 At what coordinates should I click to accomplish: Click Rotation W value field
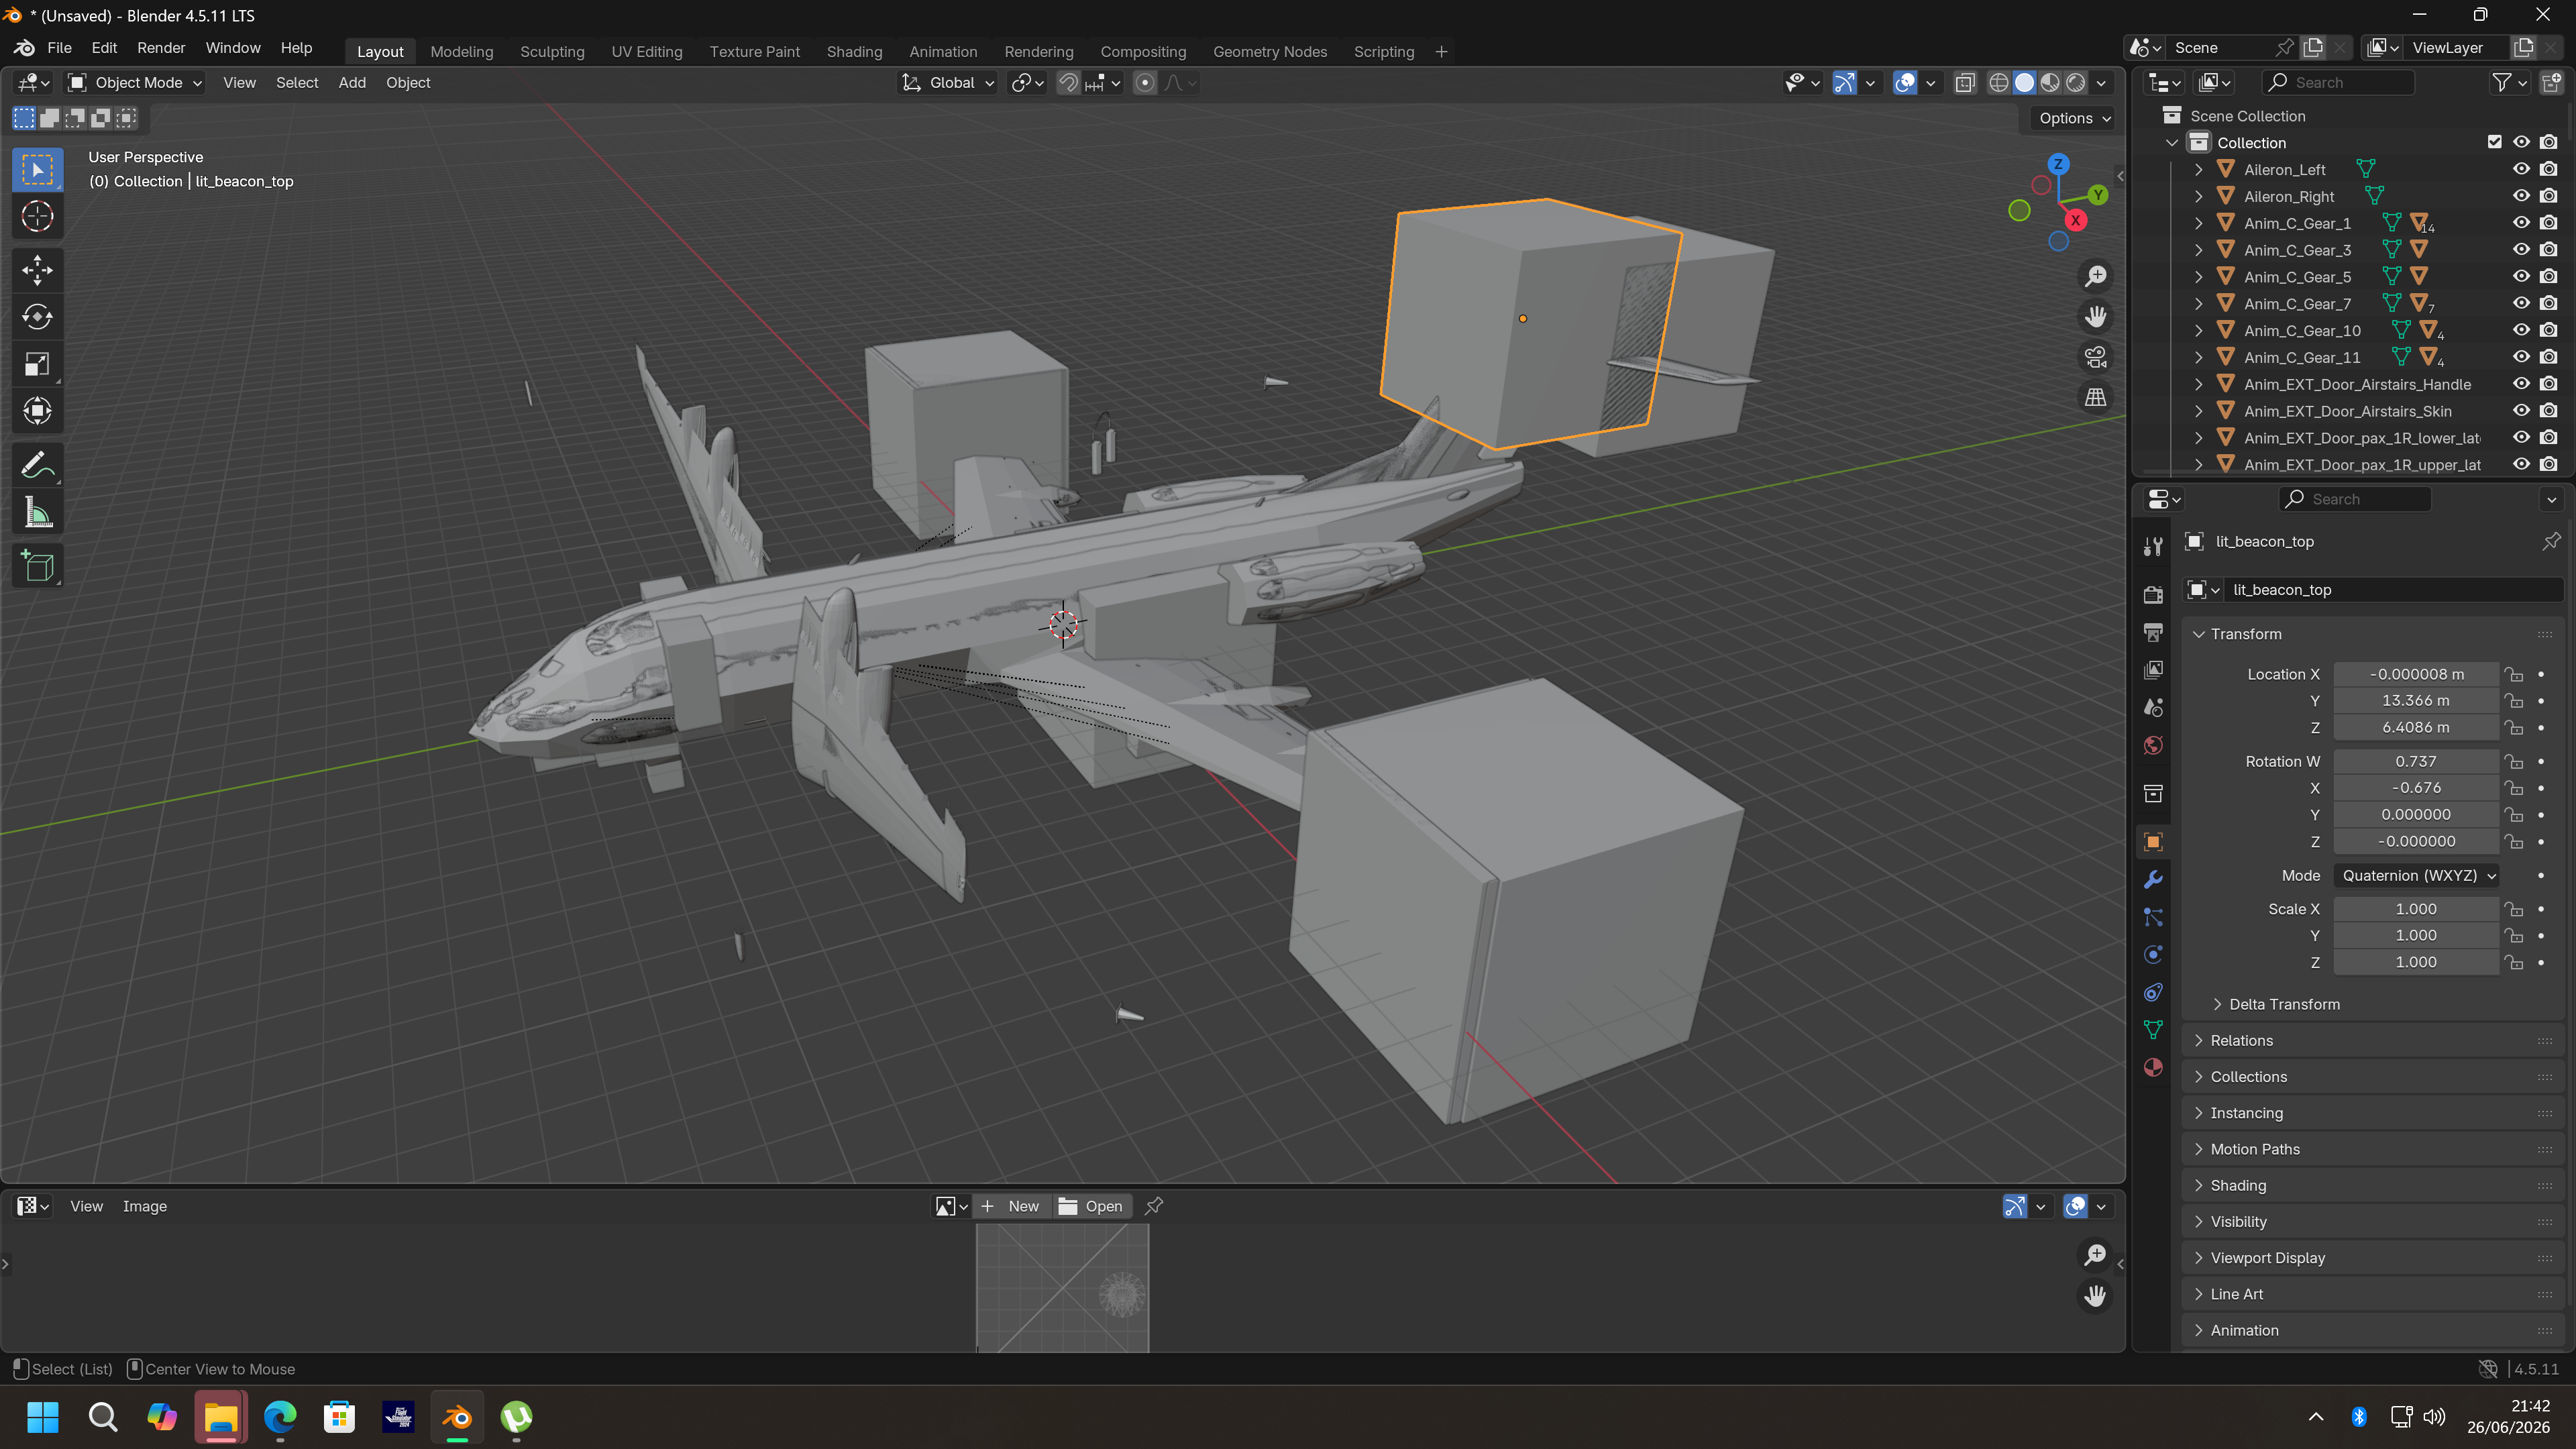[x=2416, y=761]
